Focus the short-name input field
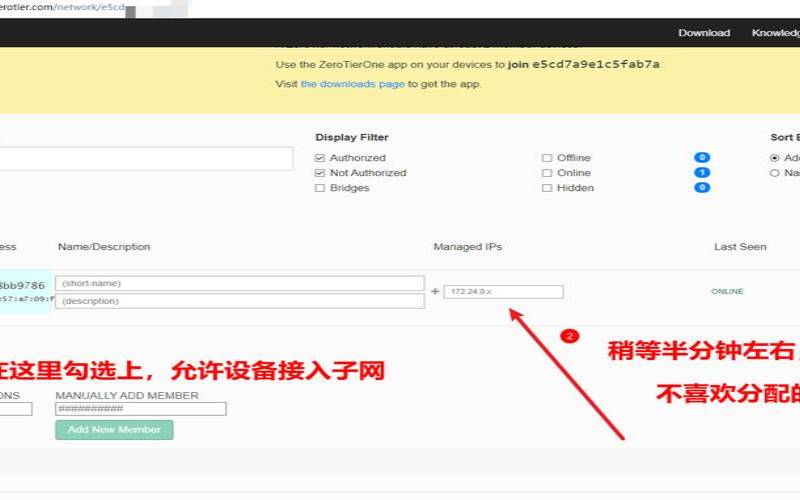This screenshot has width=800, height=500. (240, 283)
